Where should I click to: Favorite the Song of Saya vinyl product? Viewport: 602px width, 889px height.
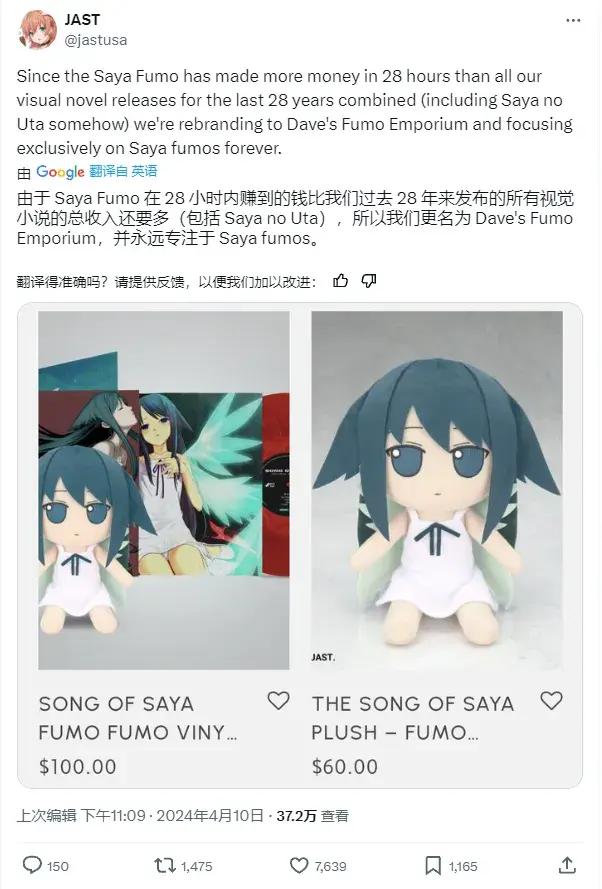click(278, 701)
